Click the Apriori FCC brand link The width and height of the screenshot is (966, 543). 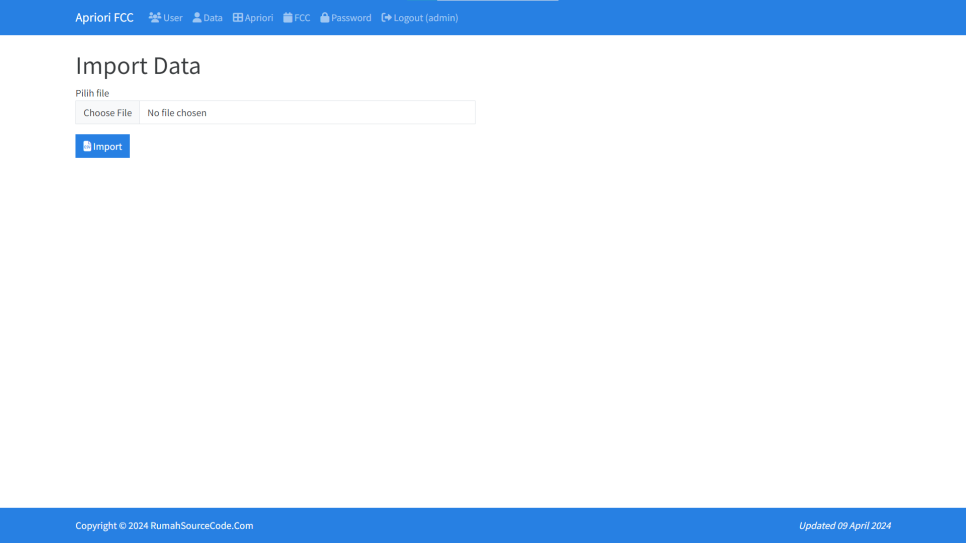(x=104, y=18)
